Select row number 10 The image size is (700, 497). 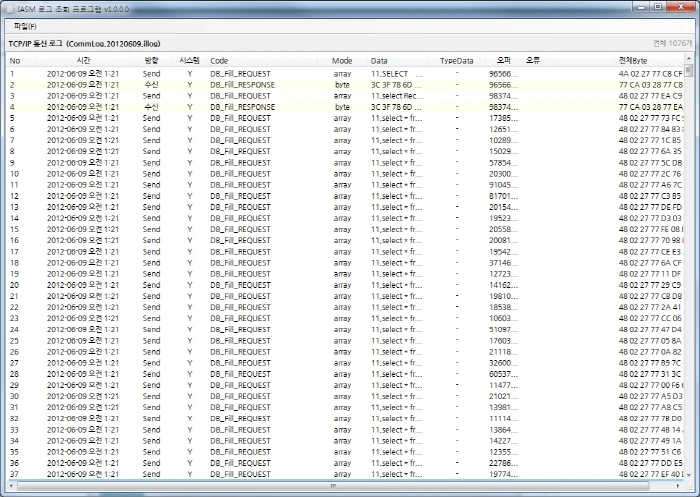click(x=14, y=174)
